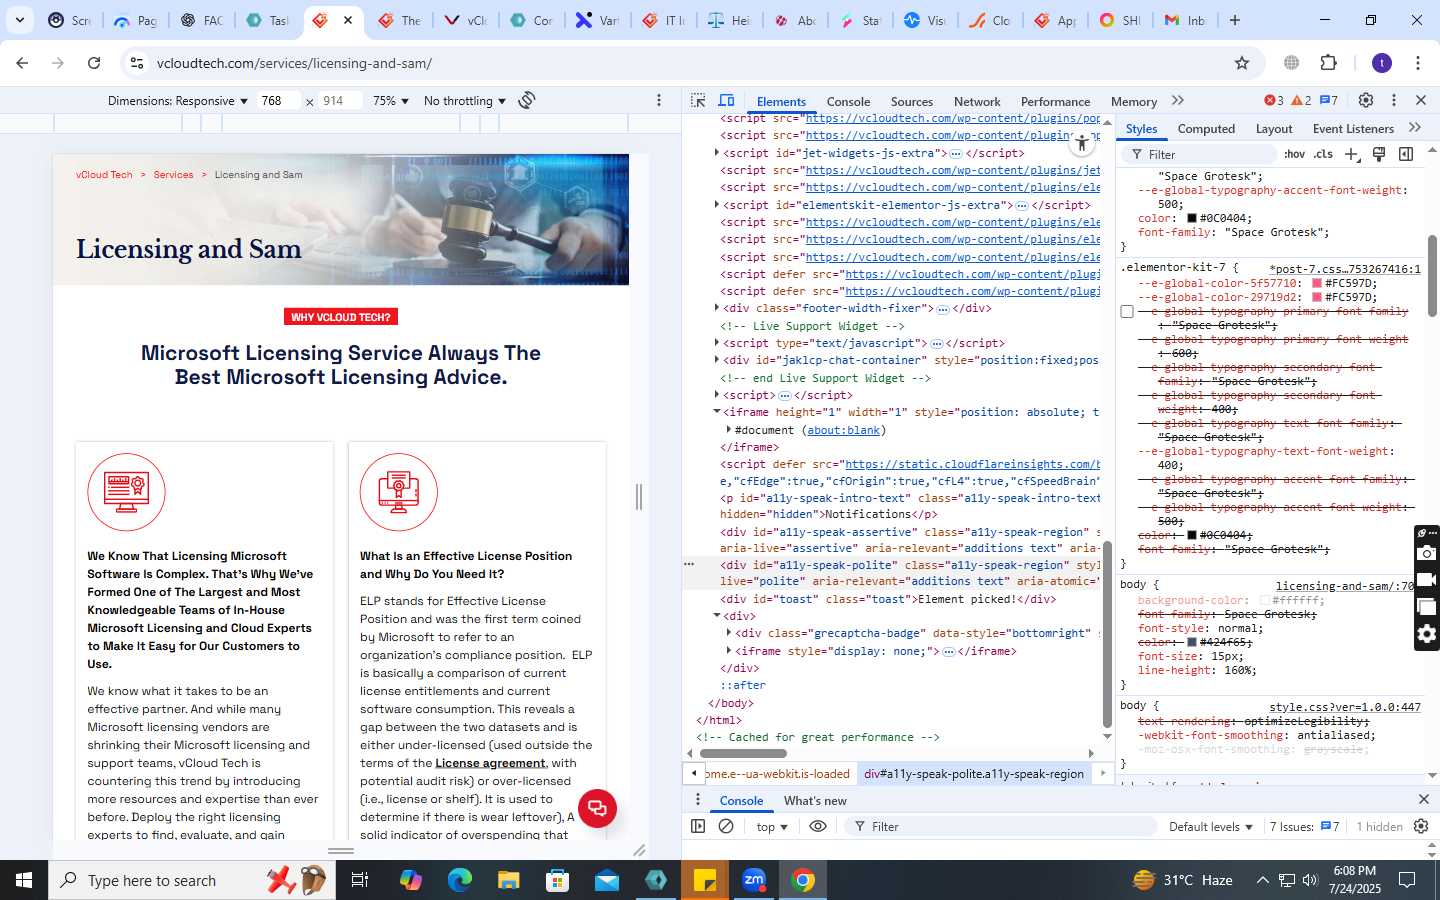Screen dimensions: 1440x900
Task: Click the WHY VCLOUD TECH? badge
Action: tap(341, 317)
